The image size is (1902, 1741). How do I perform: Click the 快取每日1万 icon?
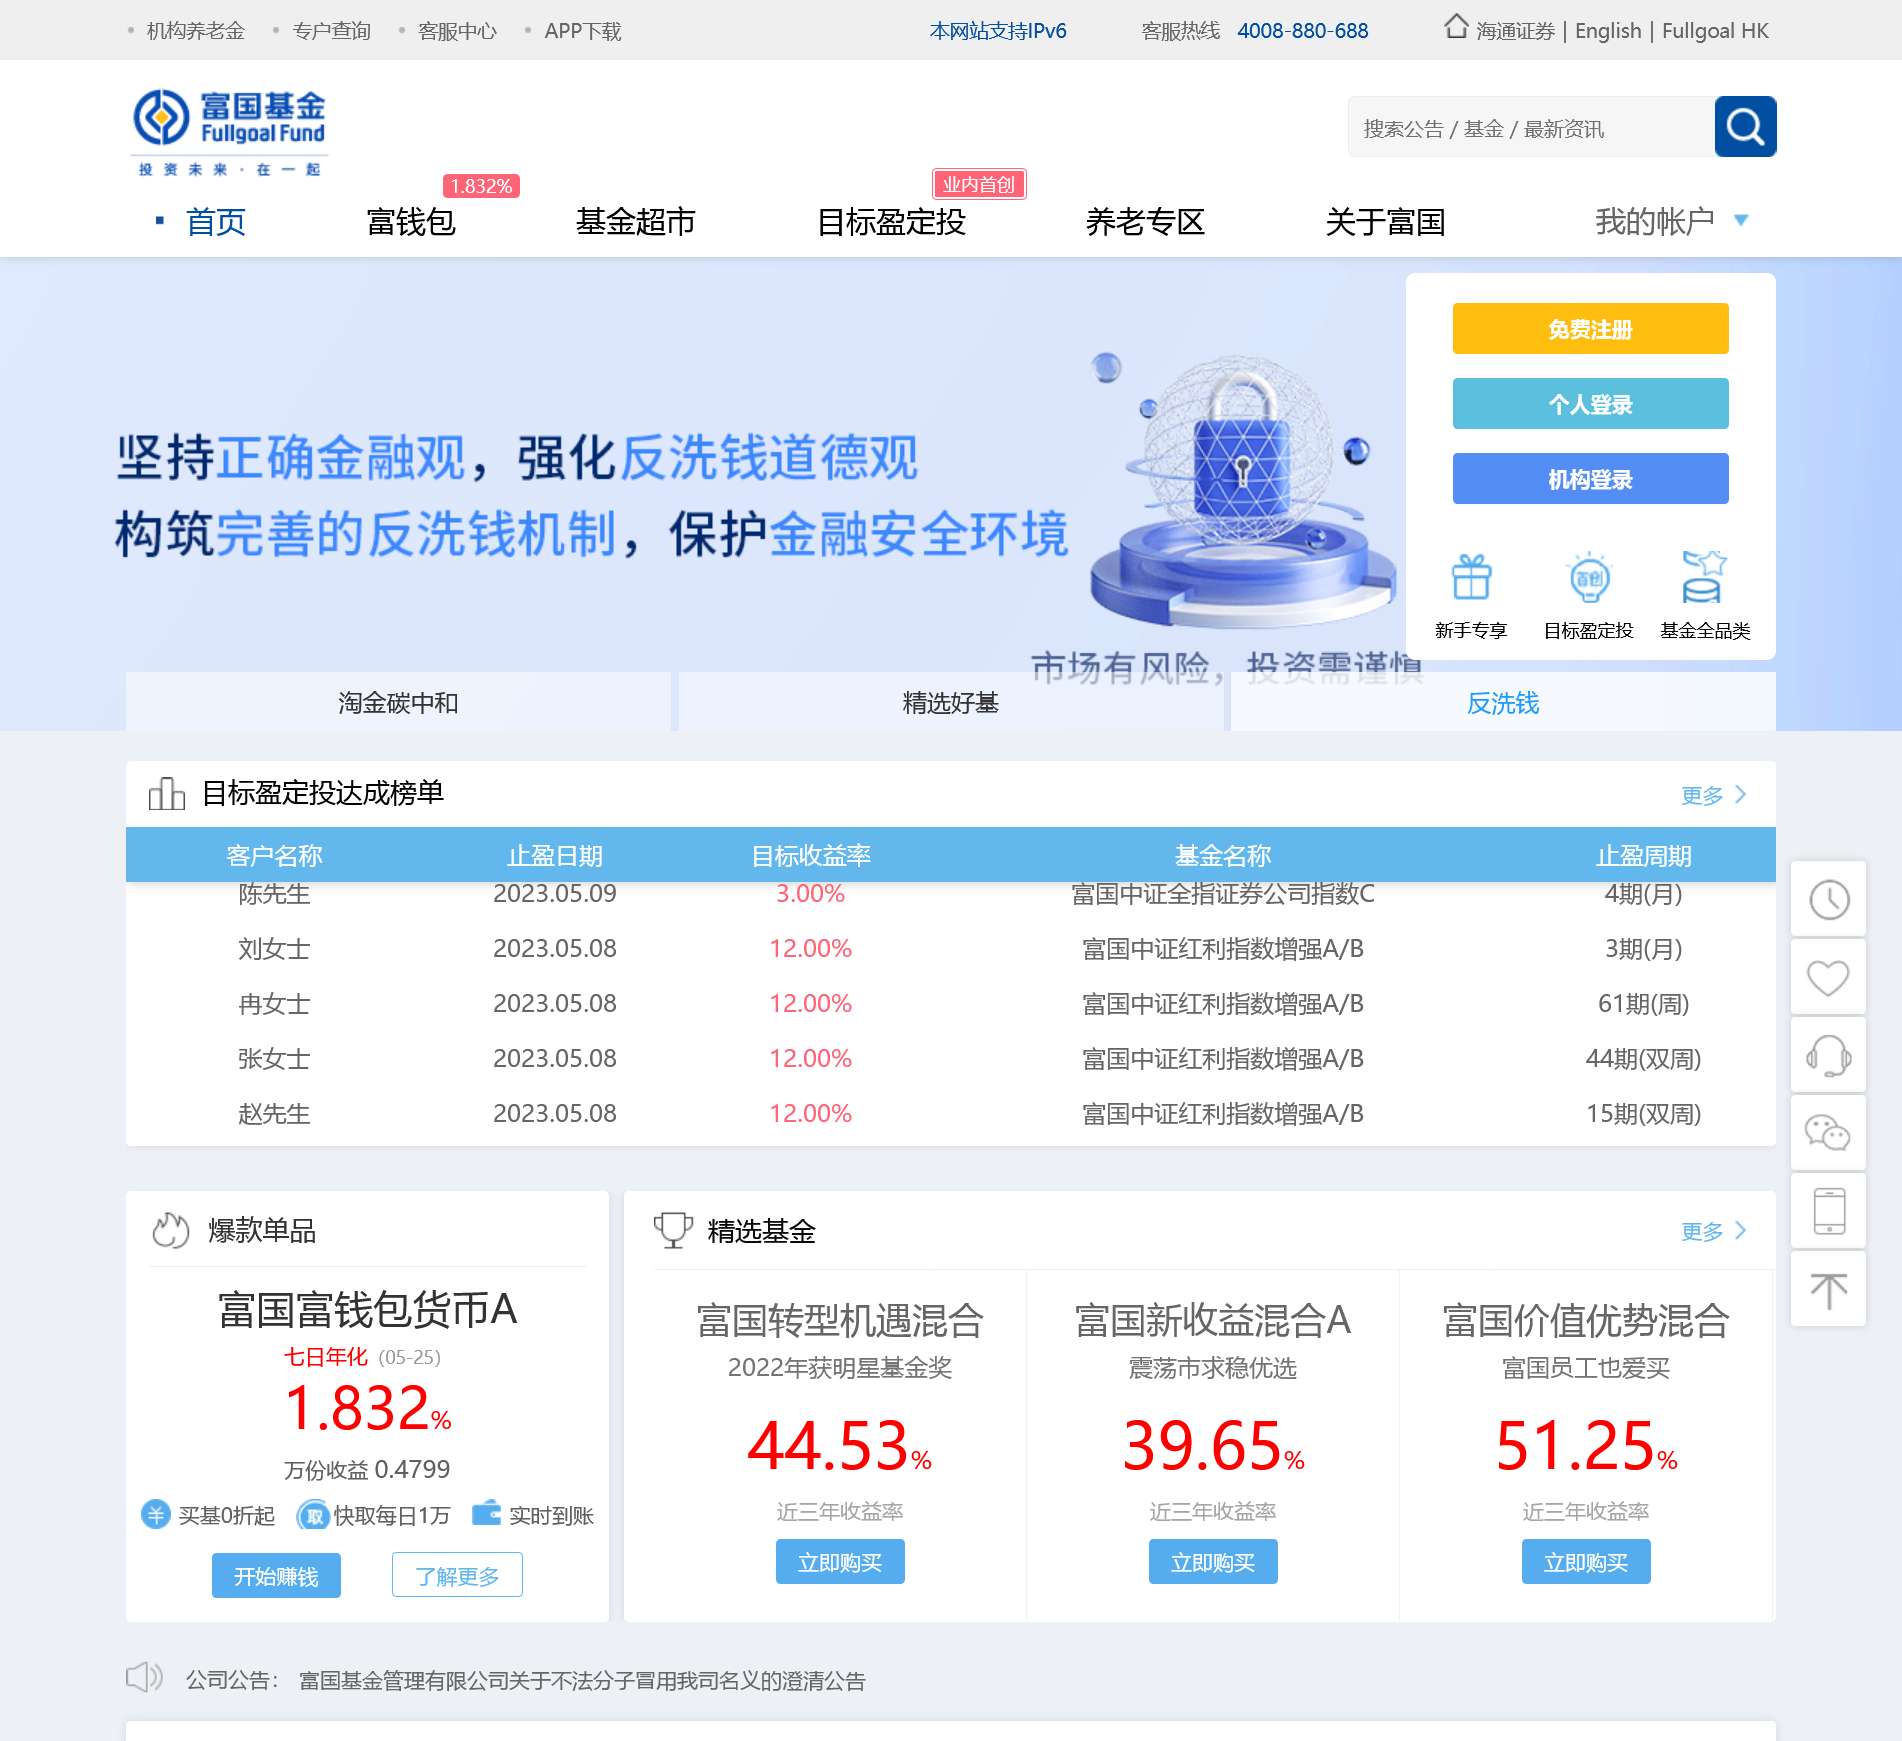[313, 1515]
